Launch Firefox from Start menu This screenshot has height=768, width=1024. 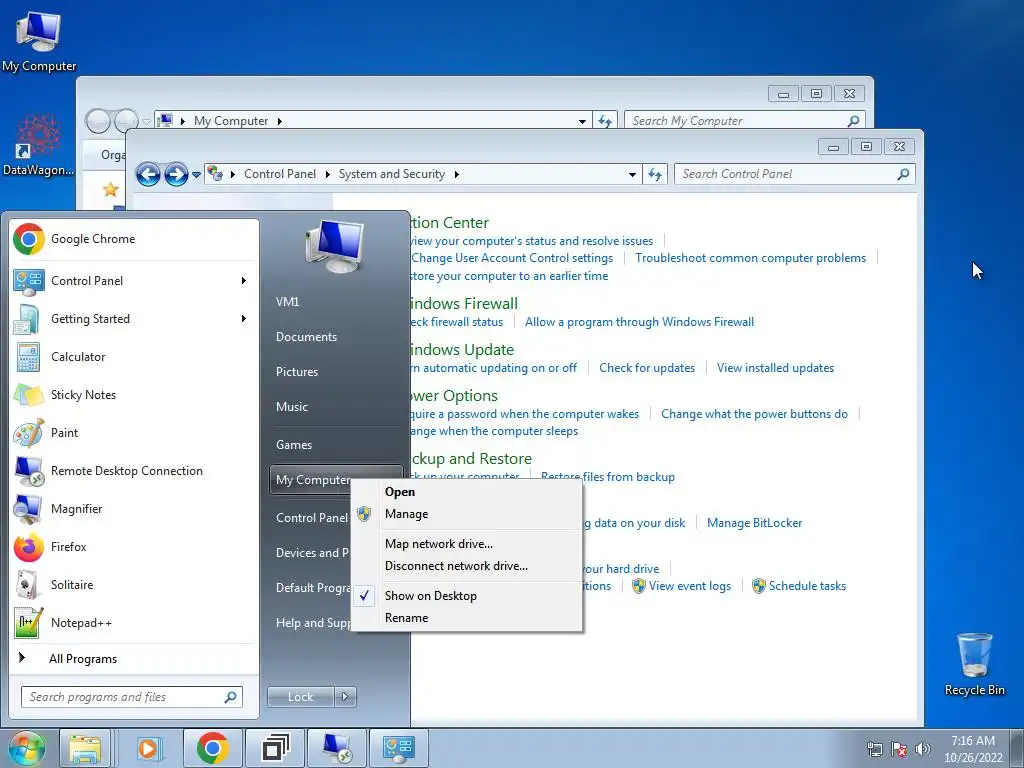tap(134, 547)
